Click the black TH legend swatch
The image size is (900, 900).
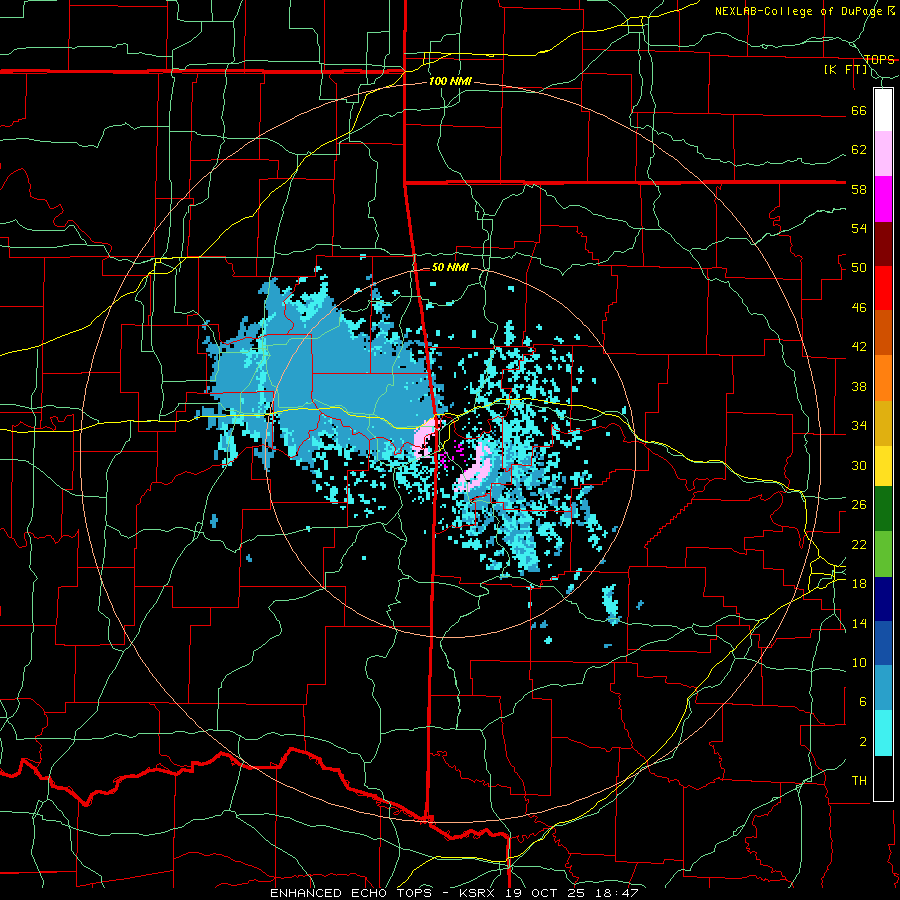tap(883, 778)
